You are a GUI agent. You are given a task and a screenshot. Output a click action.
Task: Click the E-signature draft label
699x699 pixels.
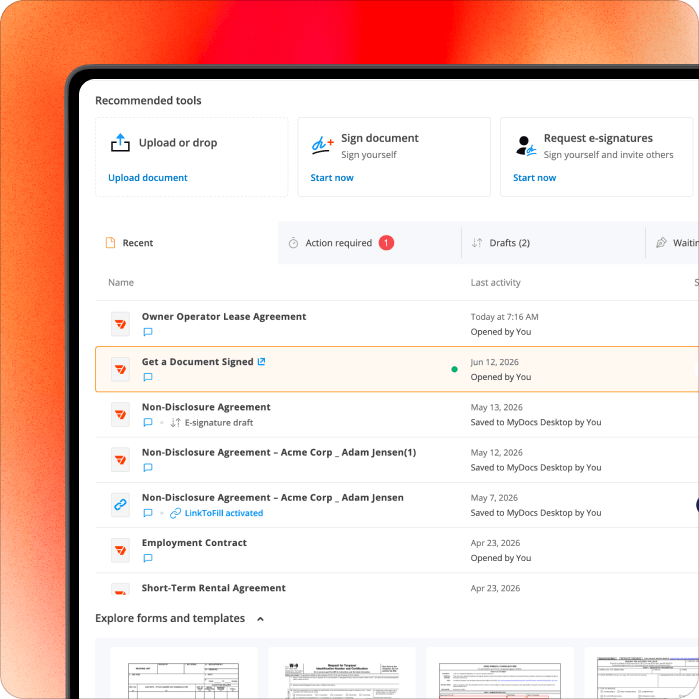coord(218,423)
